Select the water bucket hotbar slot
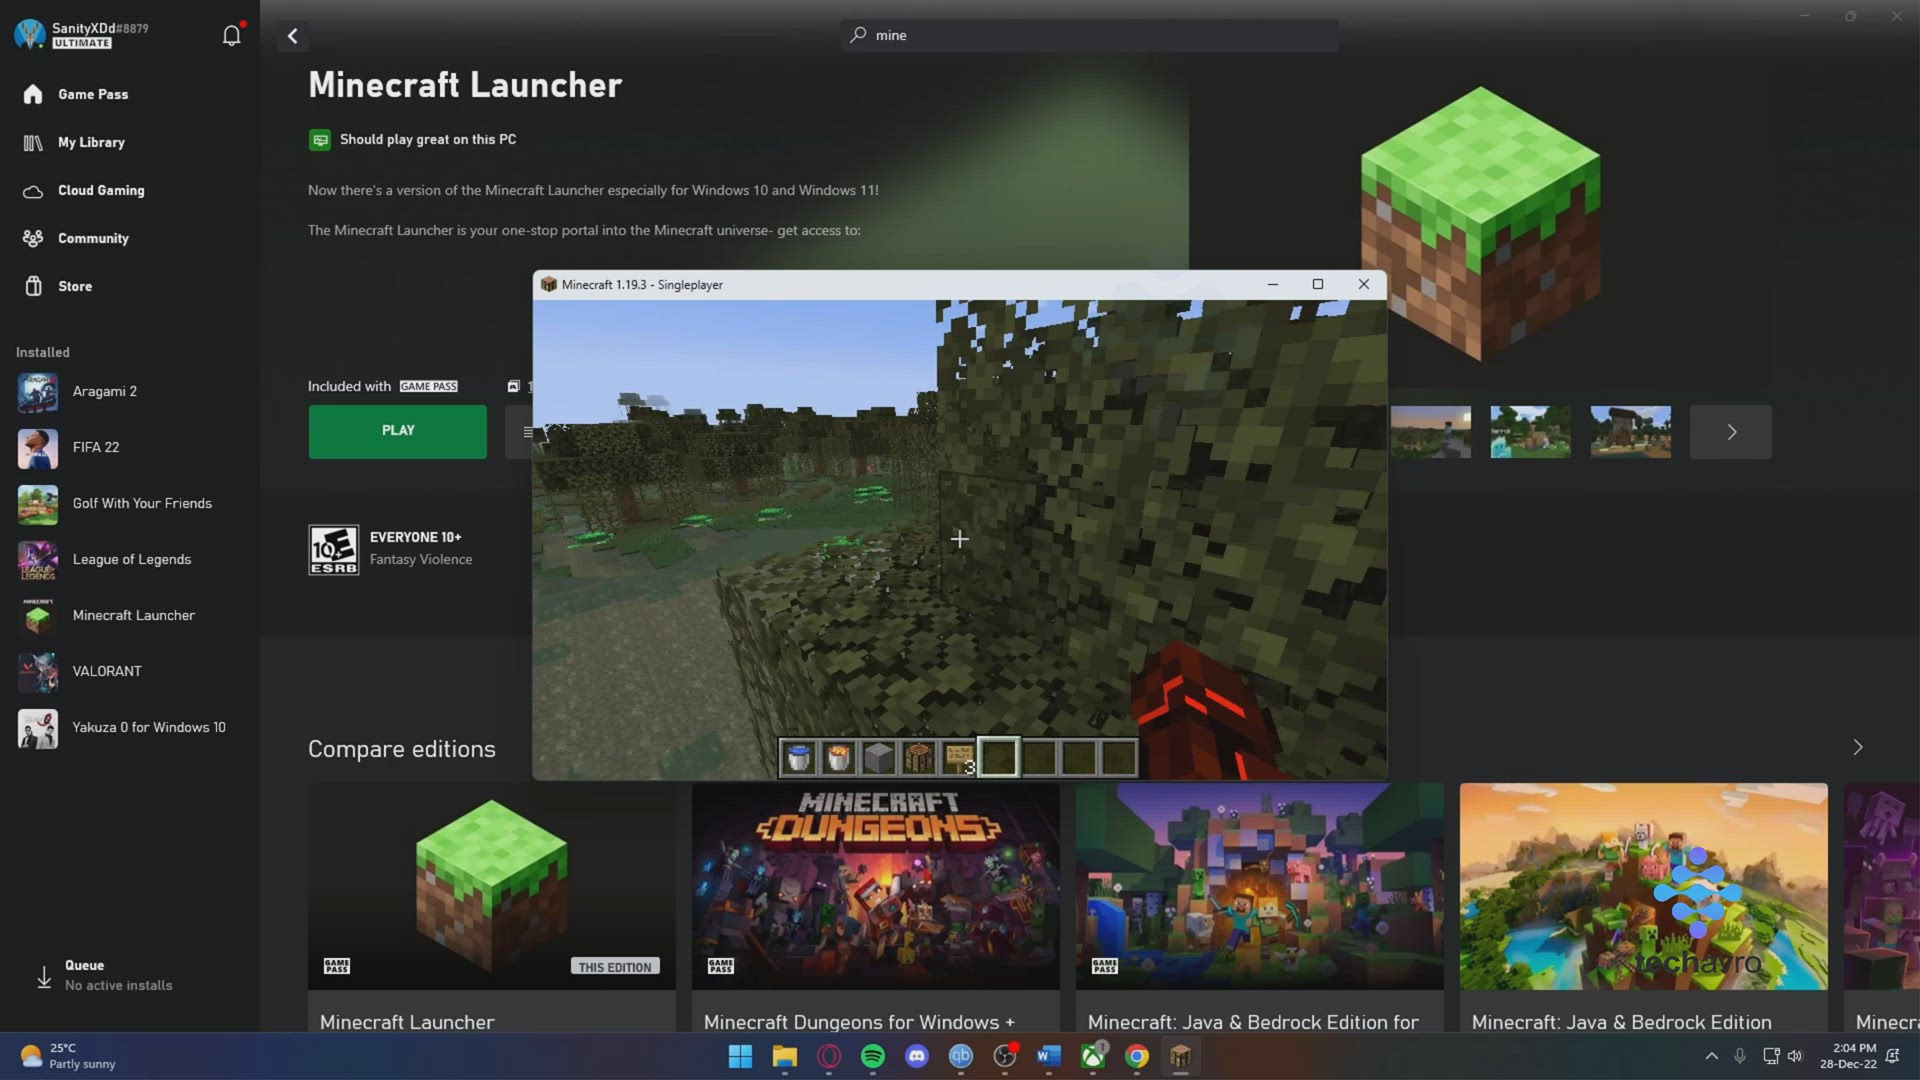 (x=799, y=758)
